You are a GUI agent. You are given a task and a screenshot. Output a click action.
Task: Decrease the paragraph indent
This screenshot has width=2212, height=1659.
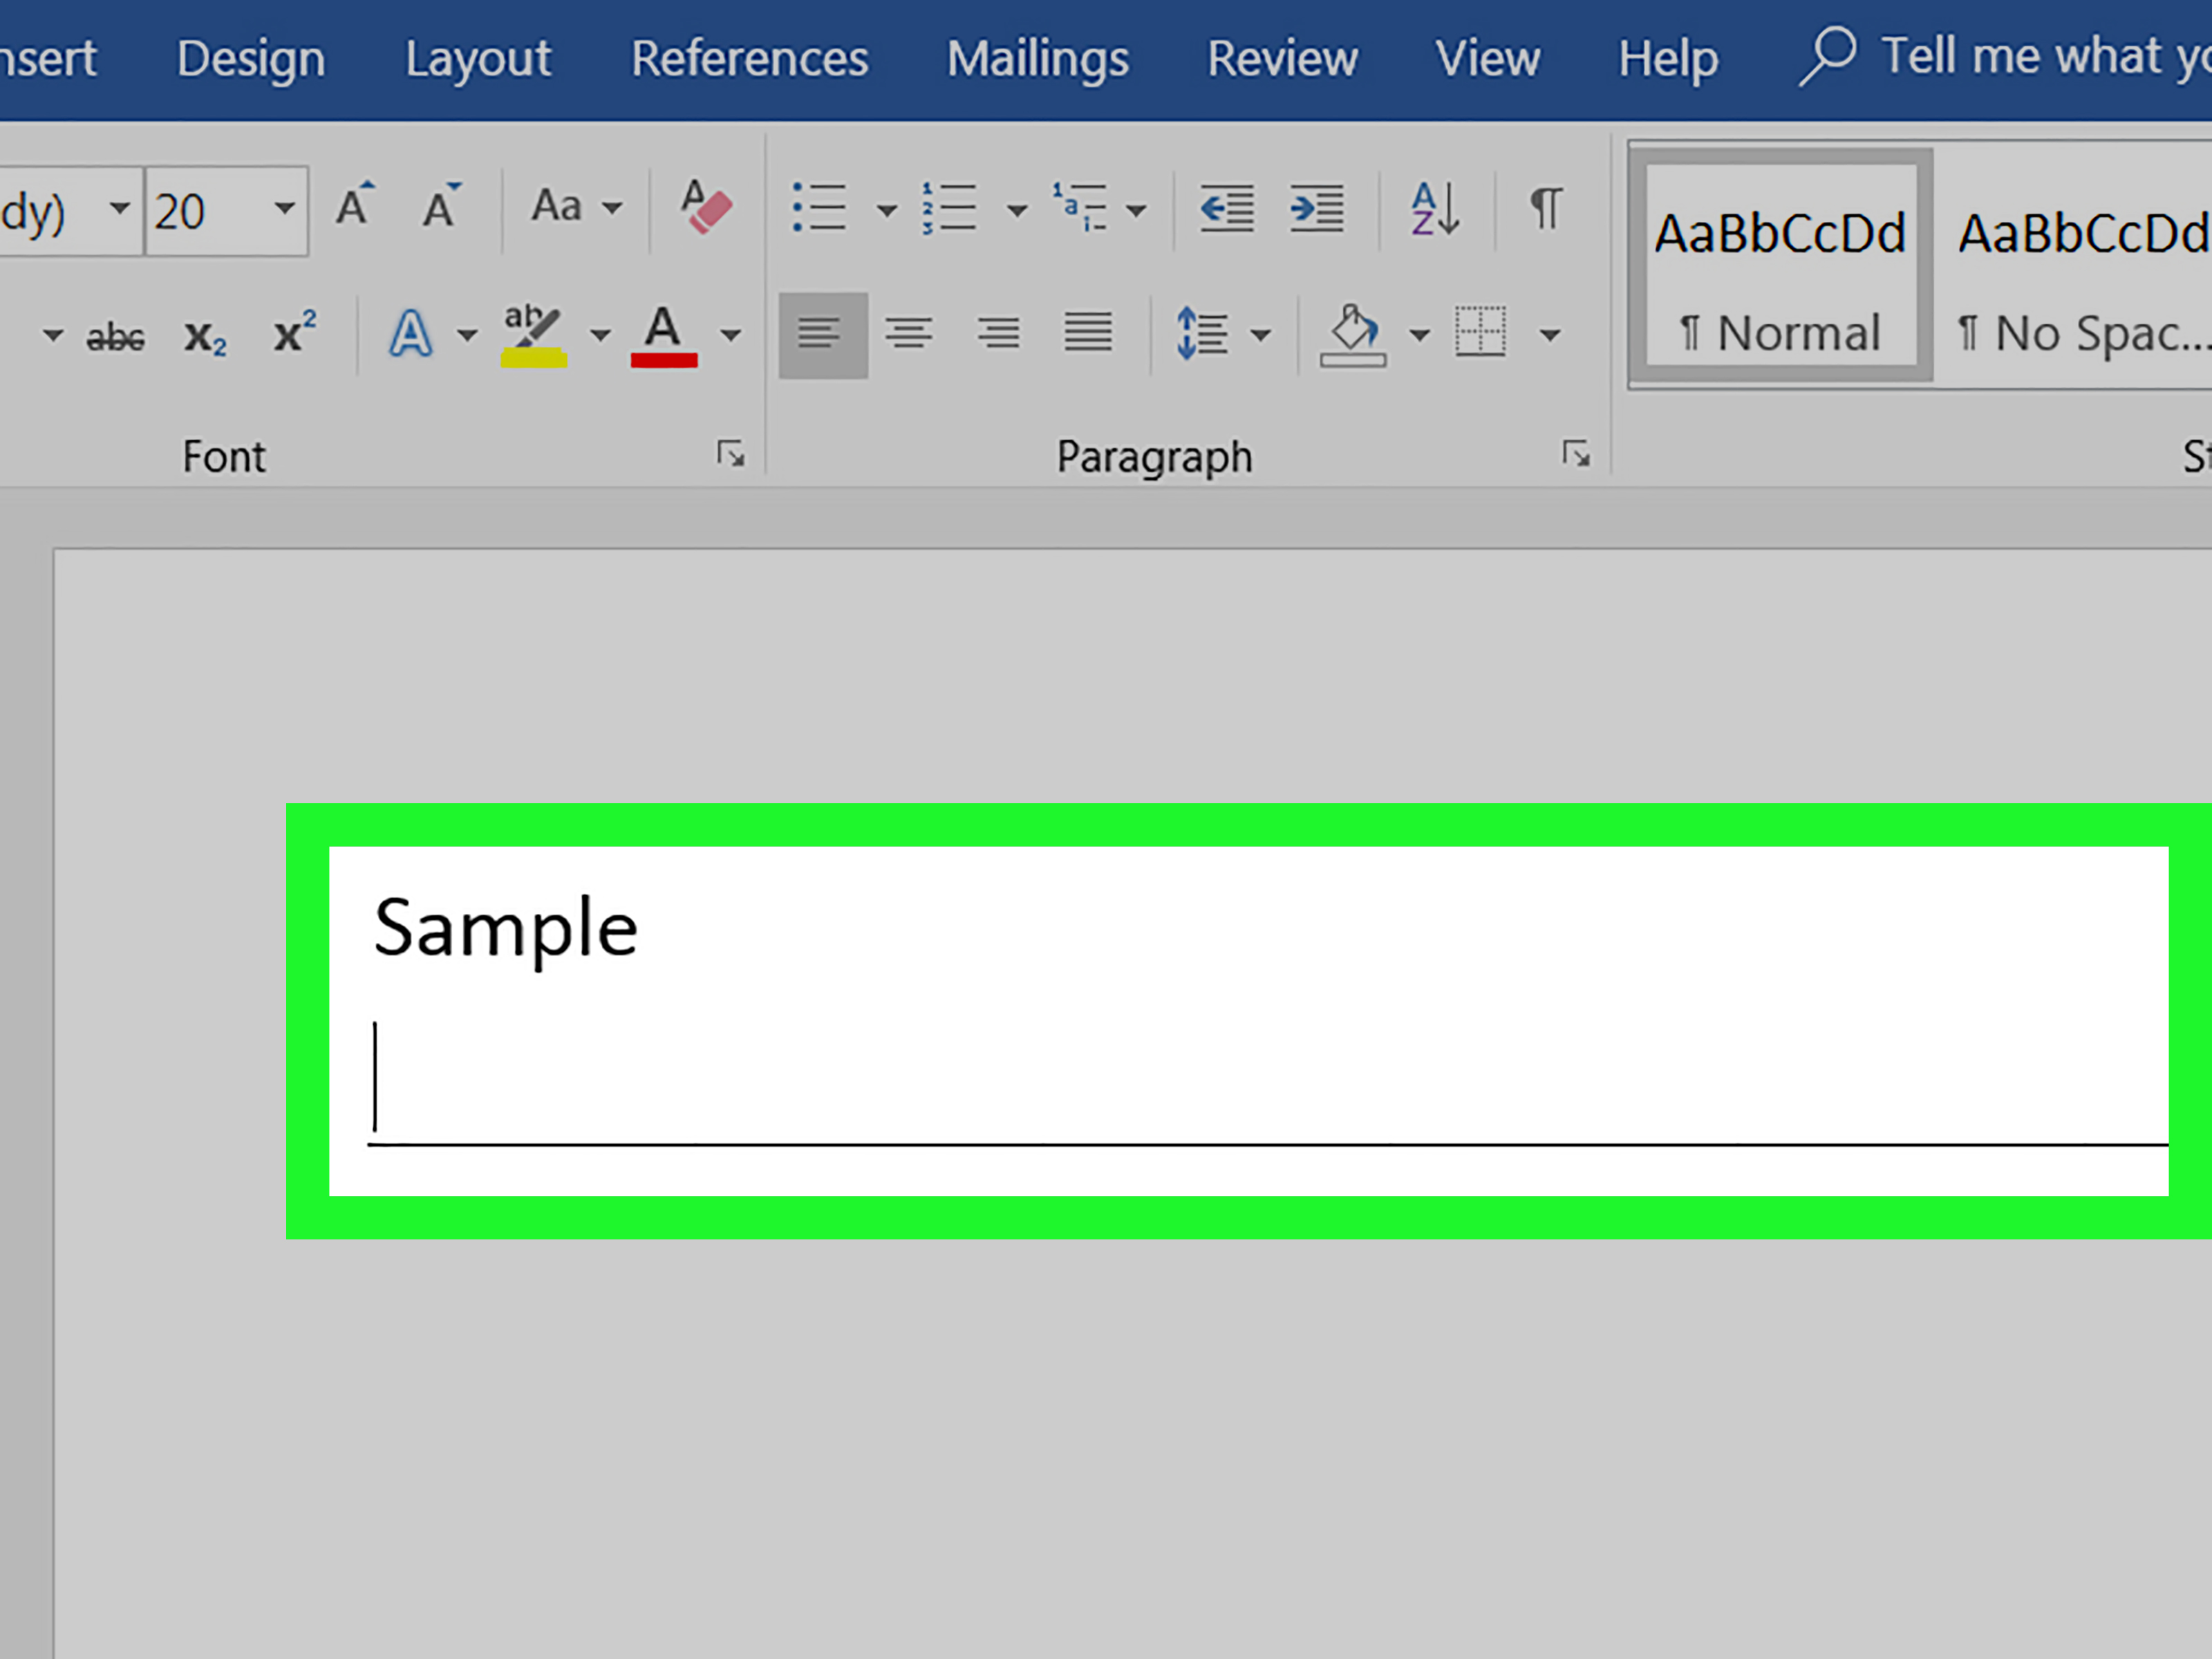[1226, 208]
